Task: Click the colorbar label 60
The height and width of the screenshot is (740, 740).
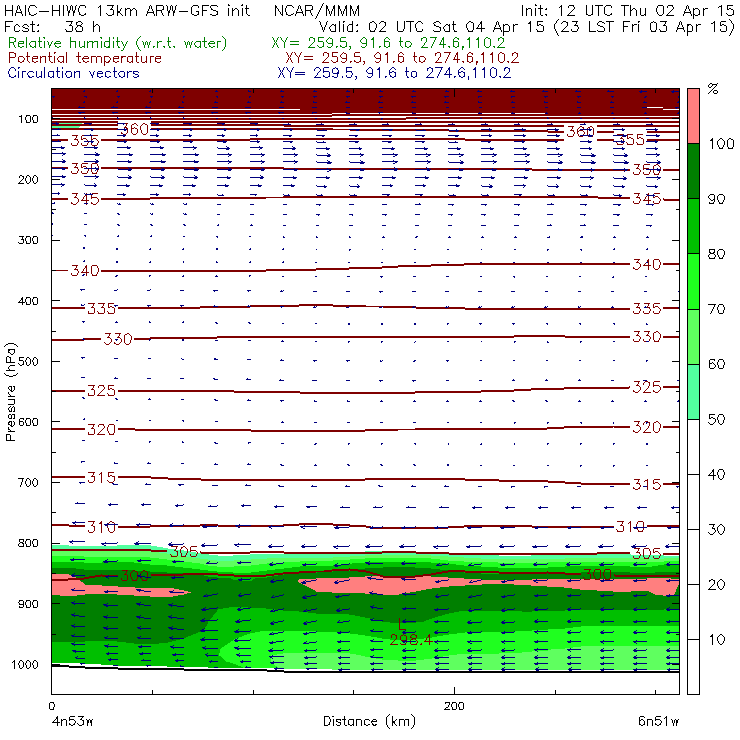Action: click(716, 364)
